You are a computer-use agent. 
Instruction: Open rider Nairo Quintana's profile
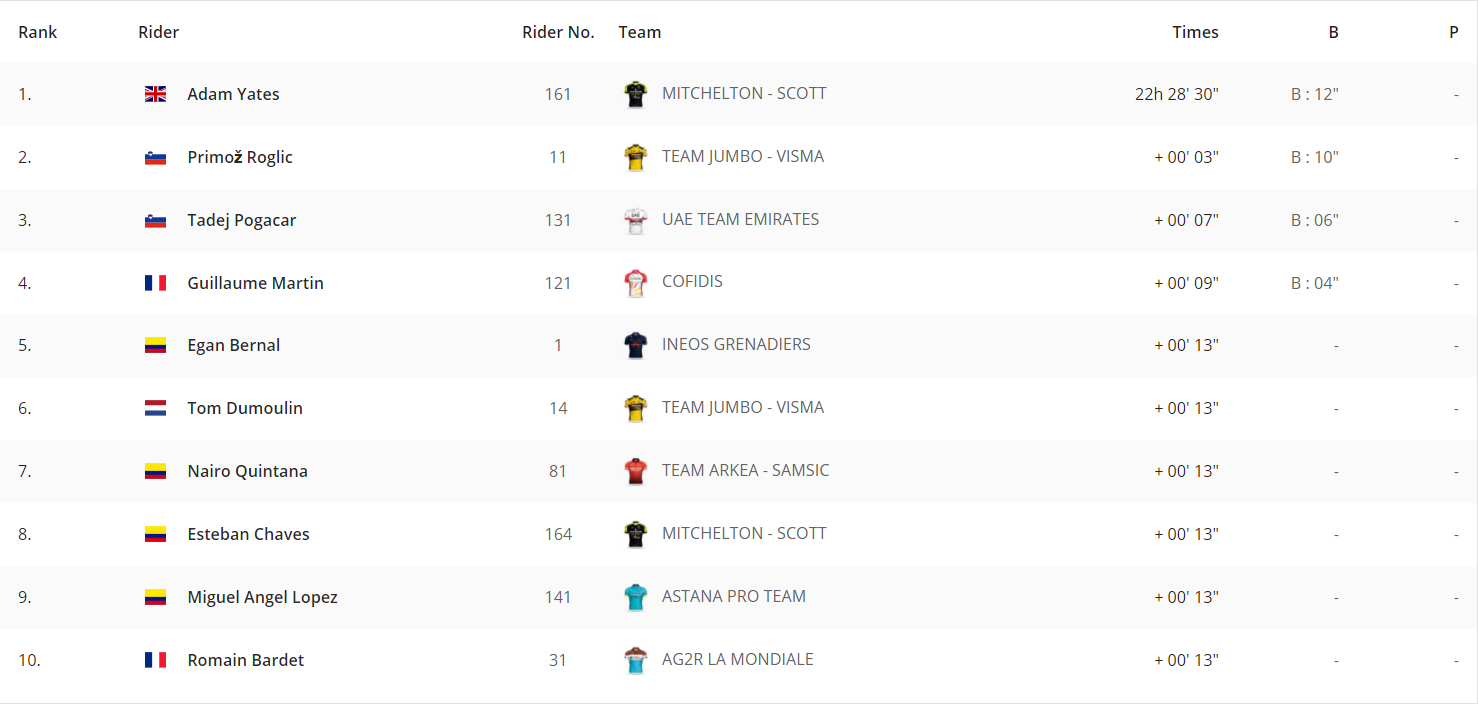[248, 471]
